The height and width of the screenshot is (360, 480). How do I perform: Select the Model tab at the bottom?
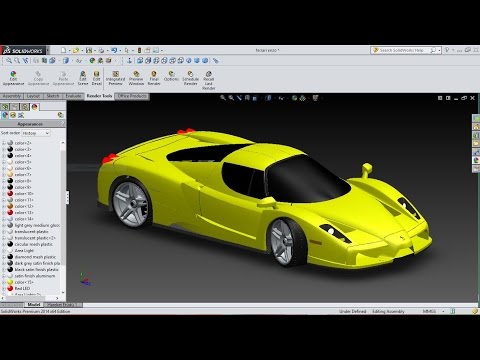pos(34,305)
